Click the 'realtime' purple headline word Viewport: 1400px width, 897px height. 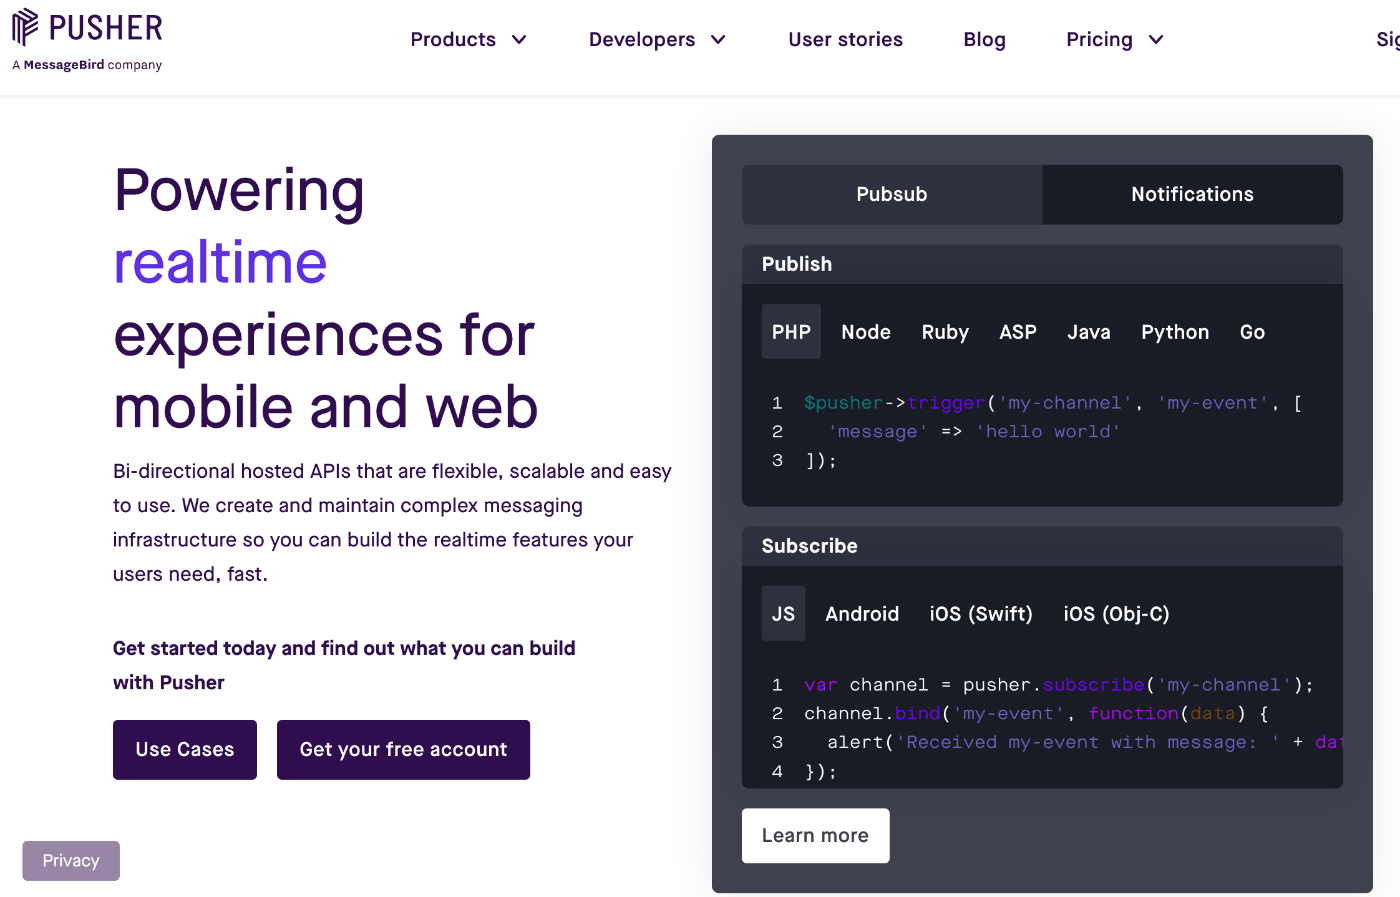click(x=220, y=263)
